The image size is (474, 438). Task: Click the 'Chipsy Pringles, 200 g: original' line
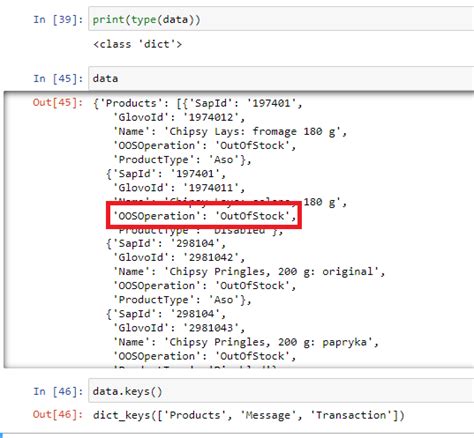[249, 272]
